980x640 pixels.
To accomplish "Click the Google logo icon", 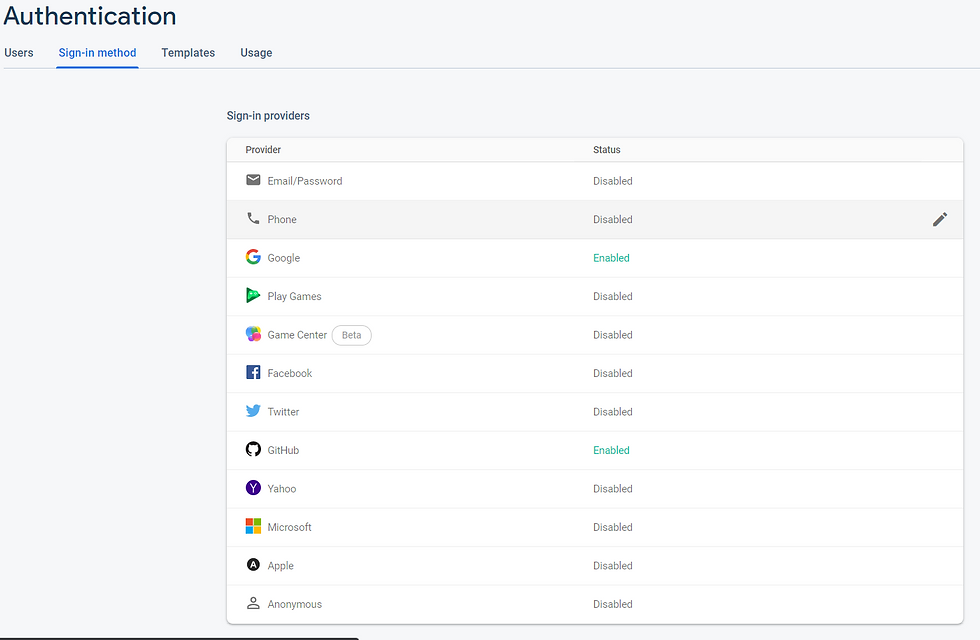I will (253, 257).
